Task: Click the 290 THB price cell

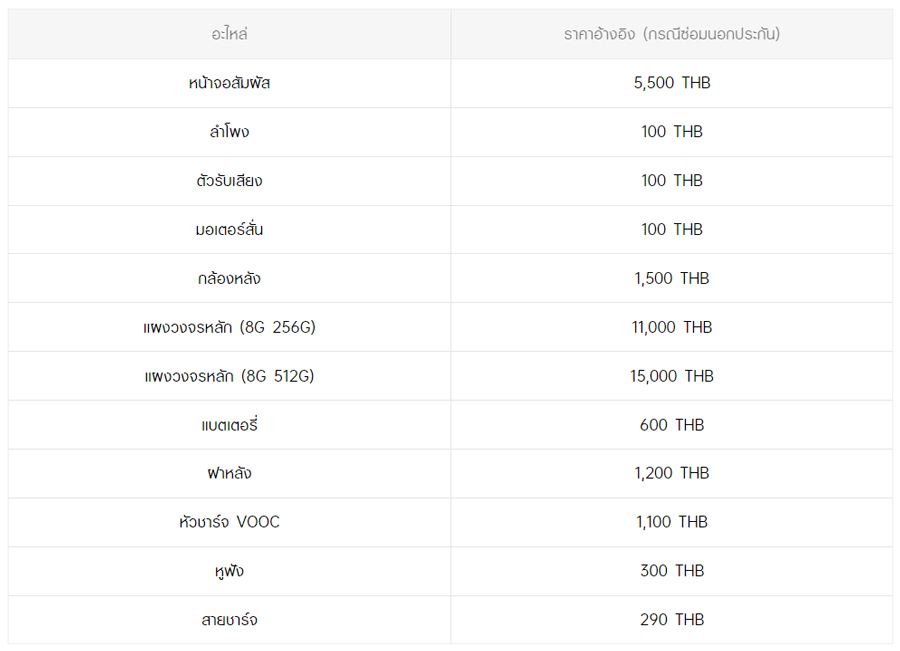Action: coord(671,620)
